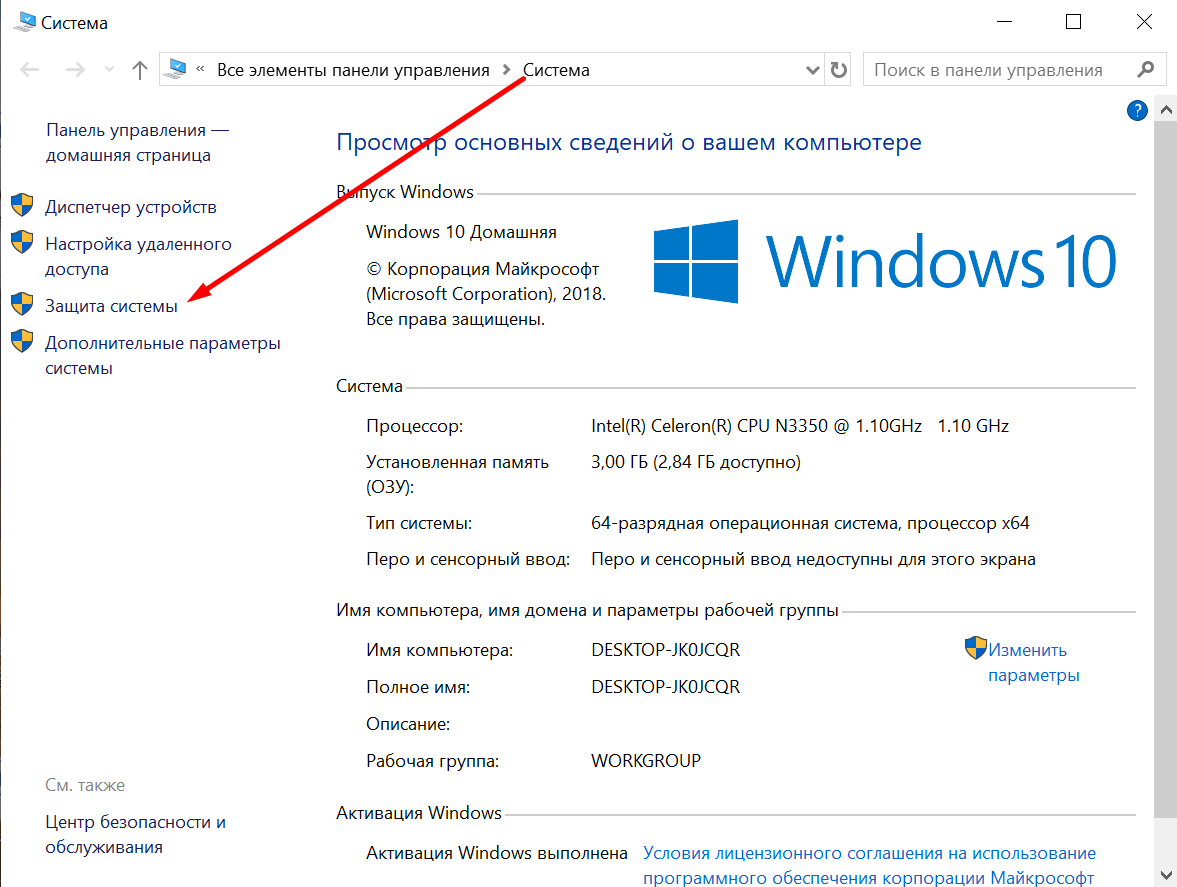Click the Перо и сенсорный ввод недоступны value

[x=813, y=559]
